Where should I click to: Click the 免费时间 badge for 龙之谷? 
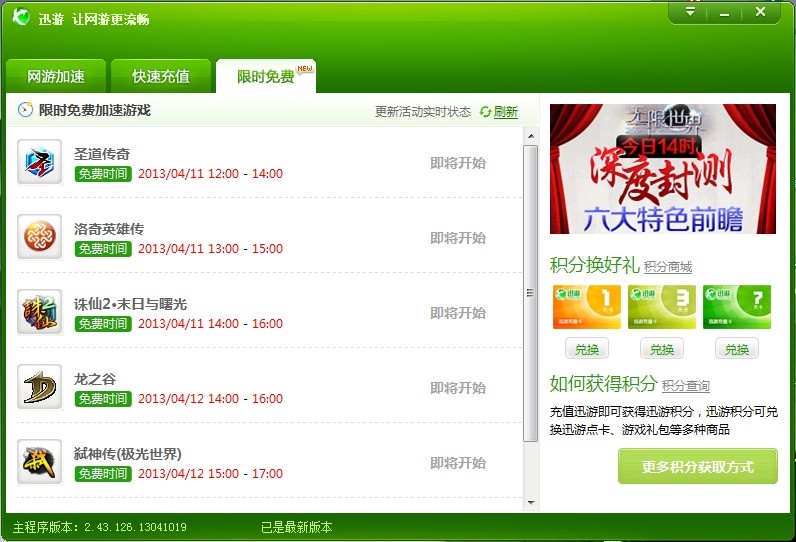(103, 399)
